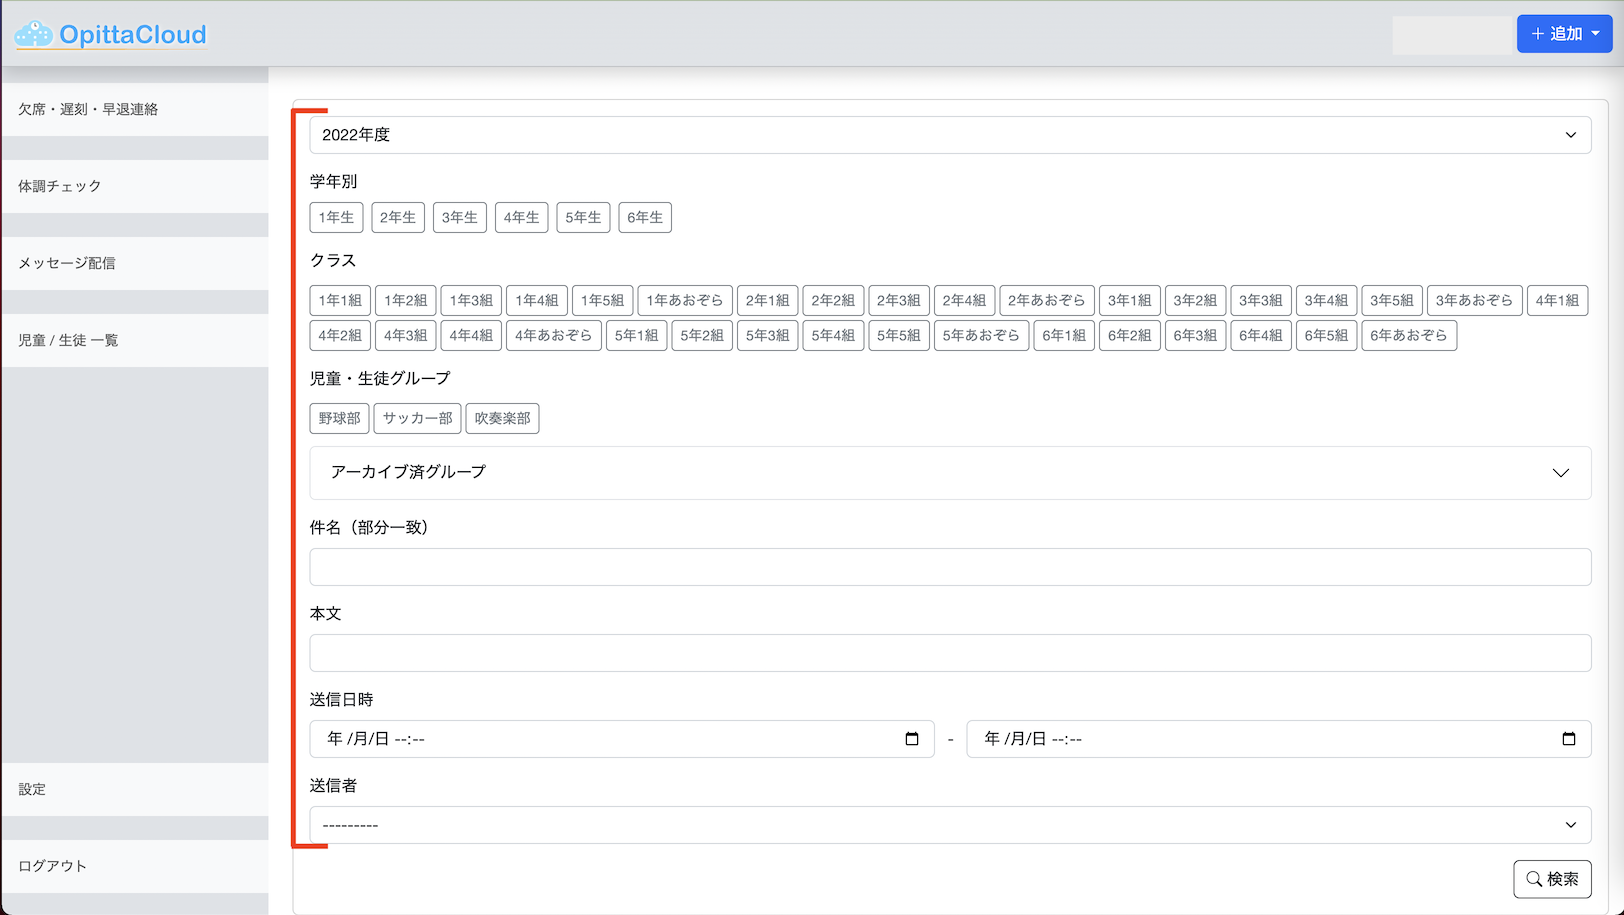The image size is (1624, 915).
Task: Click the end 送信日時 date field
Action: (1279, 739)
